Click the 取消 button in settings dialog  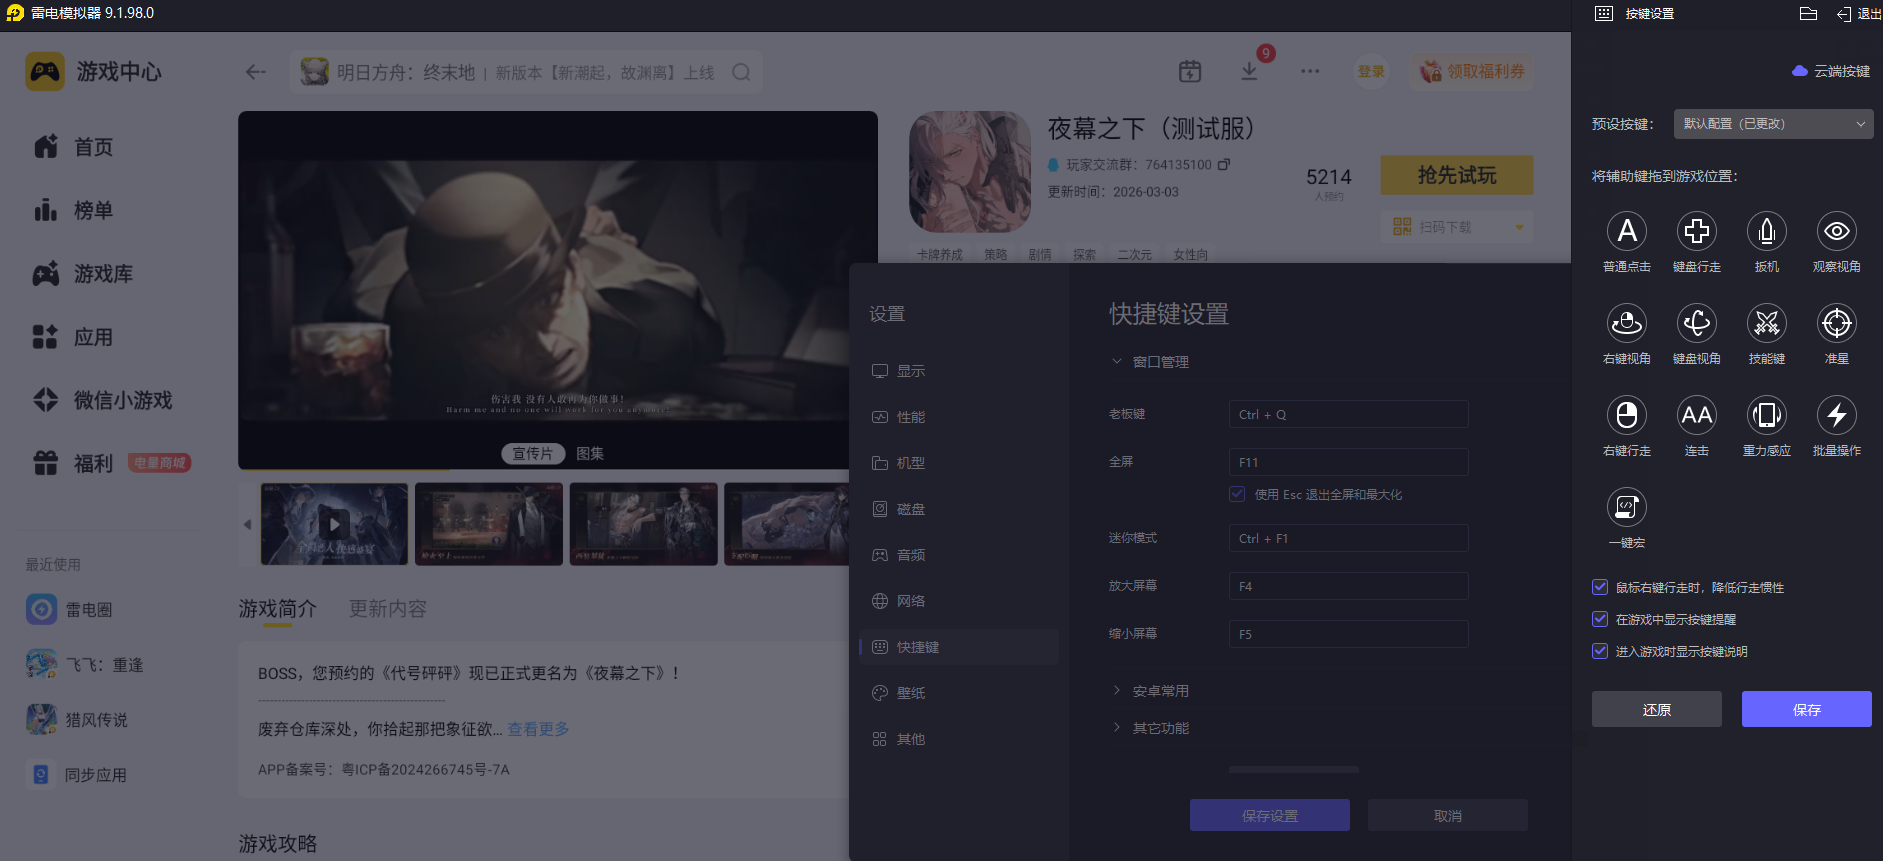1448,815
